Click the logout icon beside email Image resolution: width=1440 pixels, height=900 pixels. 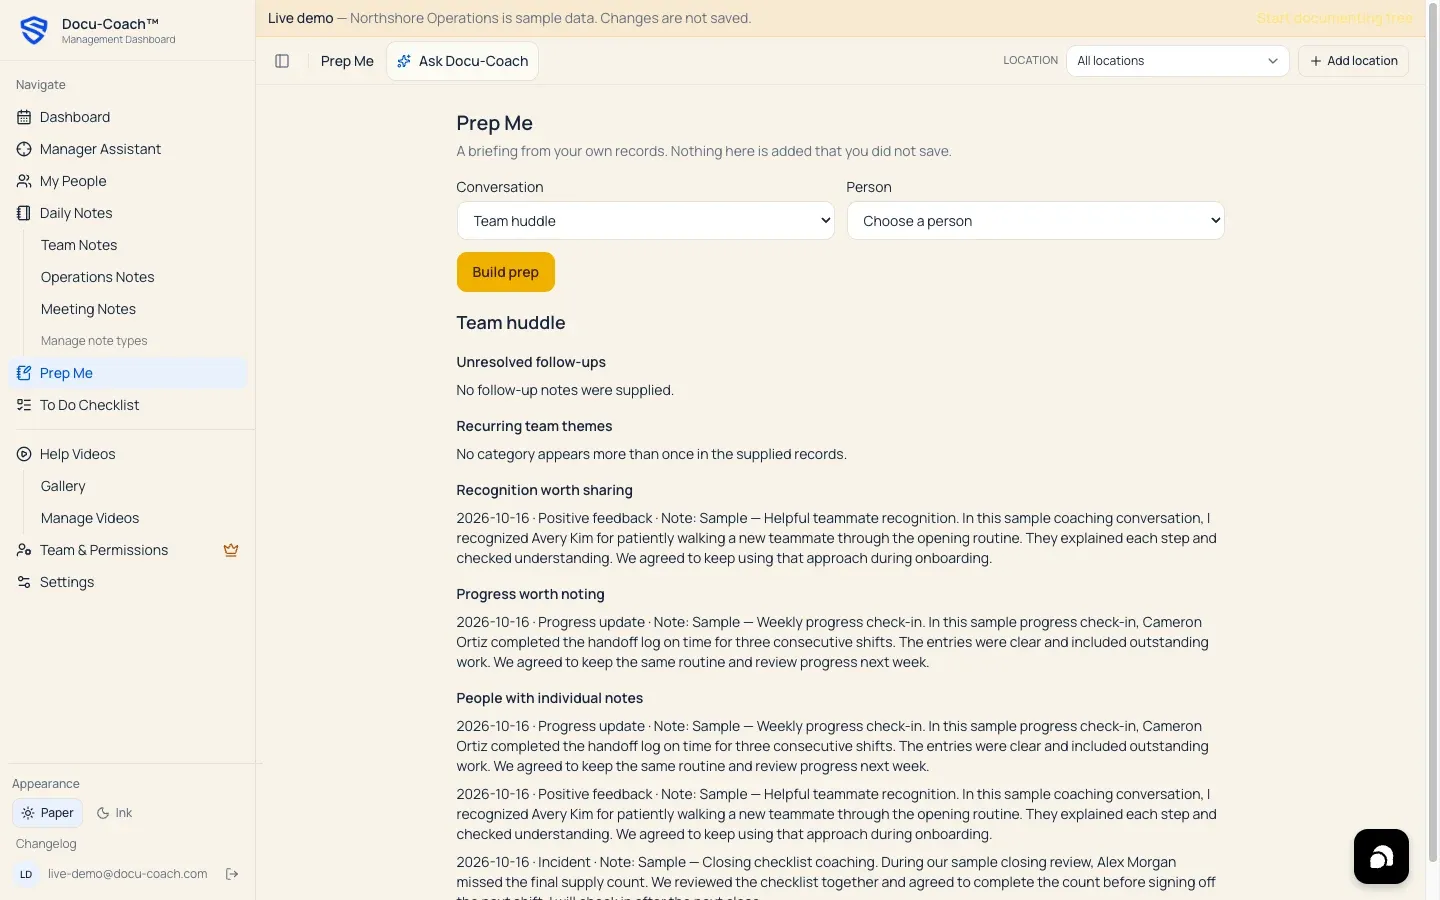(x=232, y=874)
